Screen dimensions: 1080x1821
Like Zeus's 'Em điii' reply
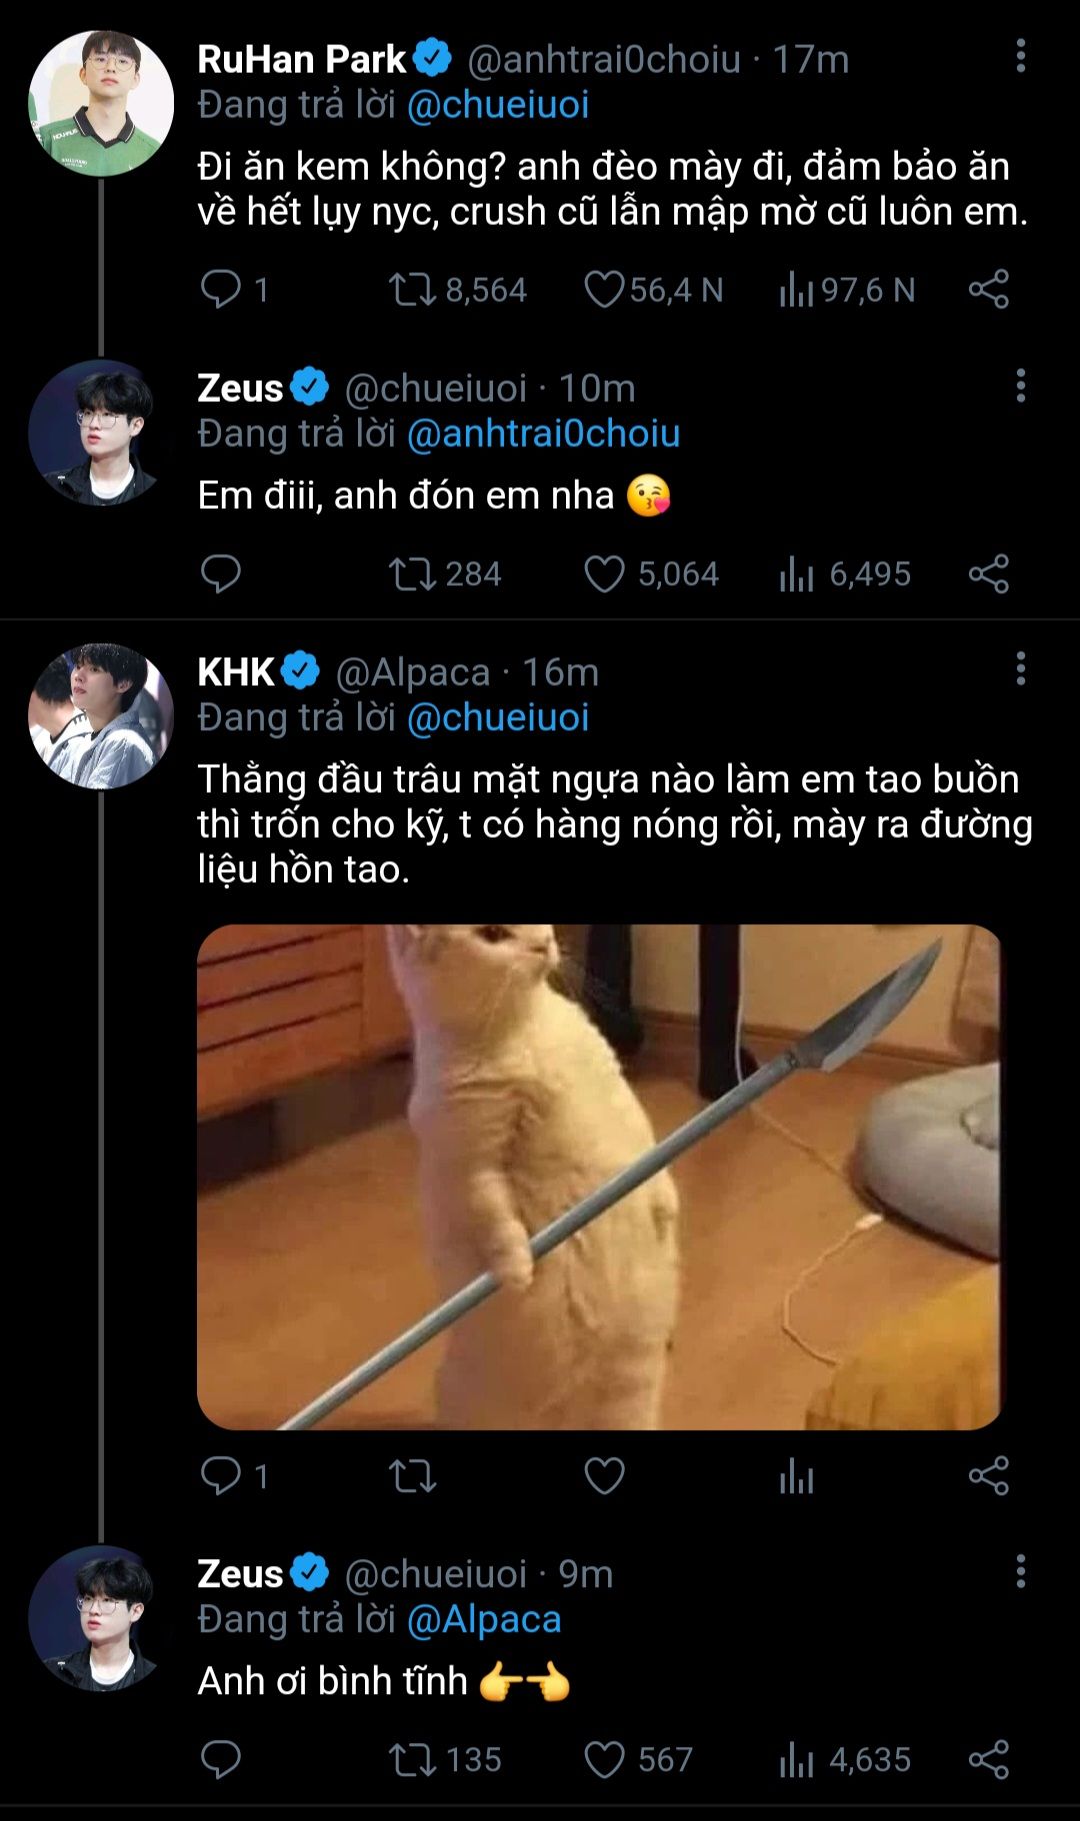(604, 574)
